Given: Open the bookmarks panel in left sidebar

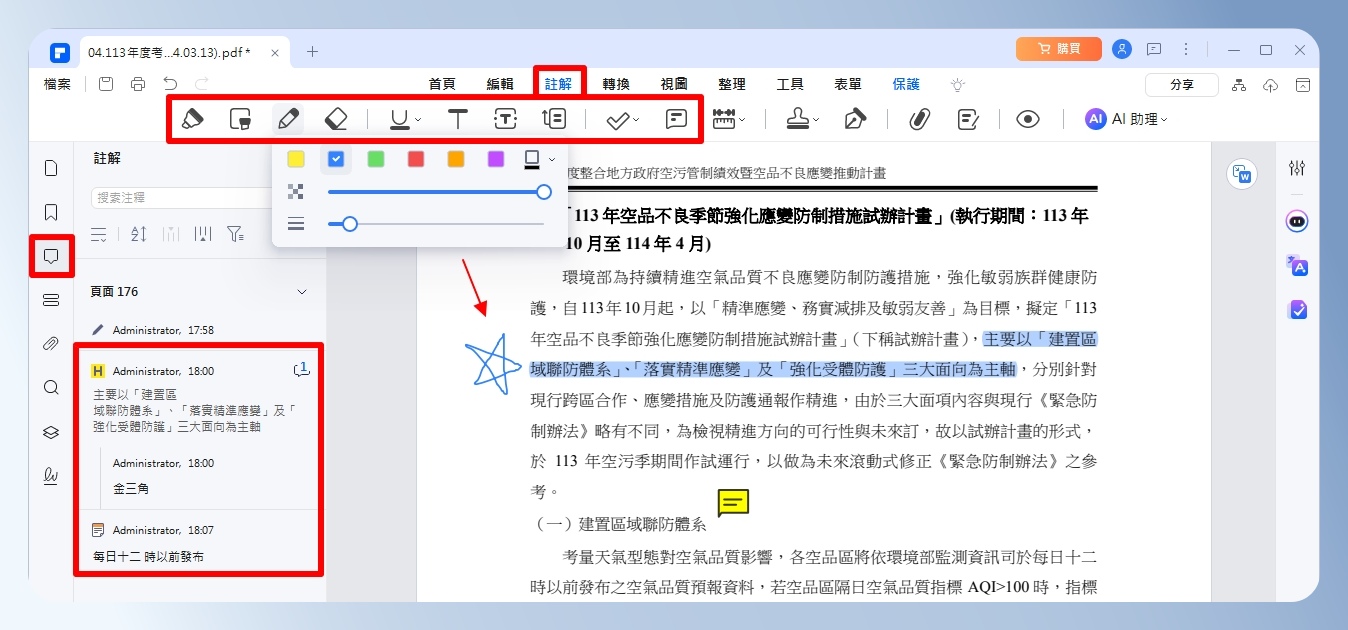Looking at the screenshot, I should pos(52,212).
